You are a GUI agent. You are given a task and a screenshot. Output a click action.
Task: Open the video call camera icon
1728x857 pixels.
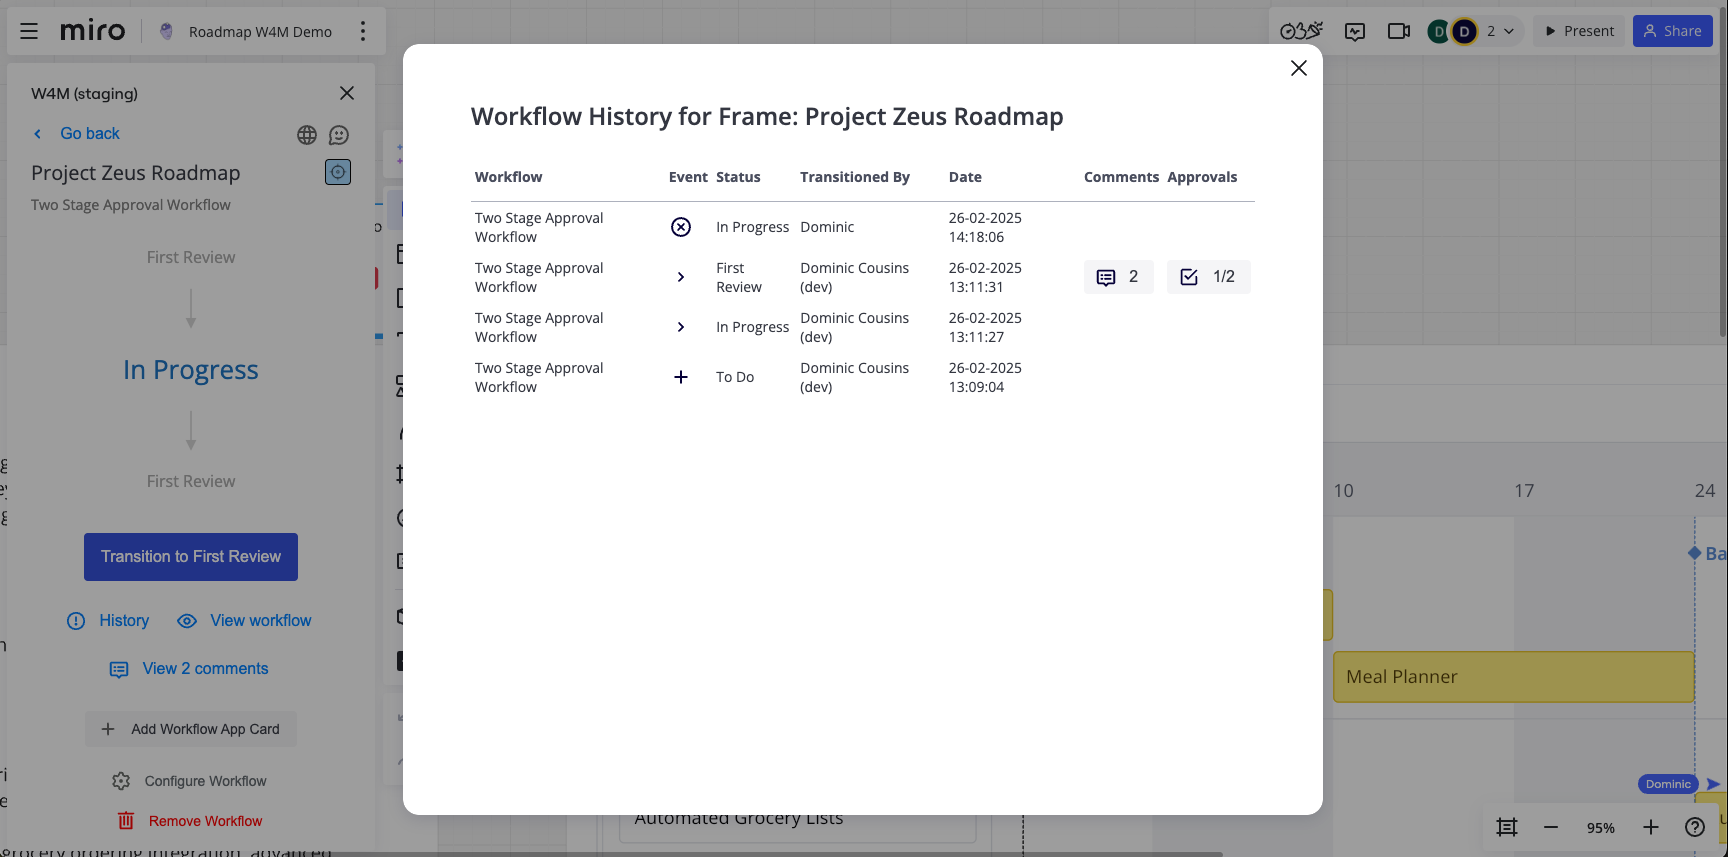point(1398,31)
